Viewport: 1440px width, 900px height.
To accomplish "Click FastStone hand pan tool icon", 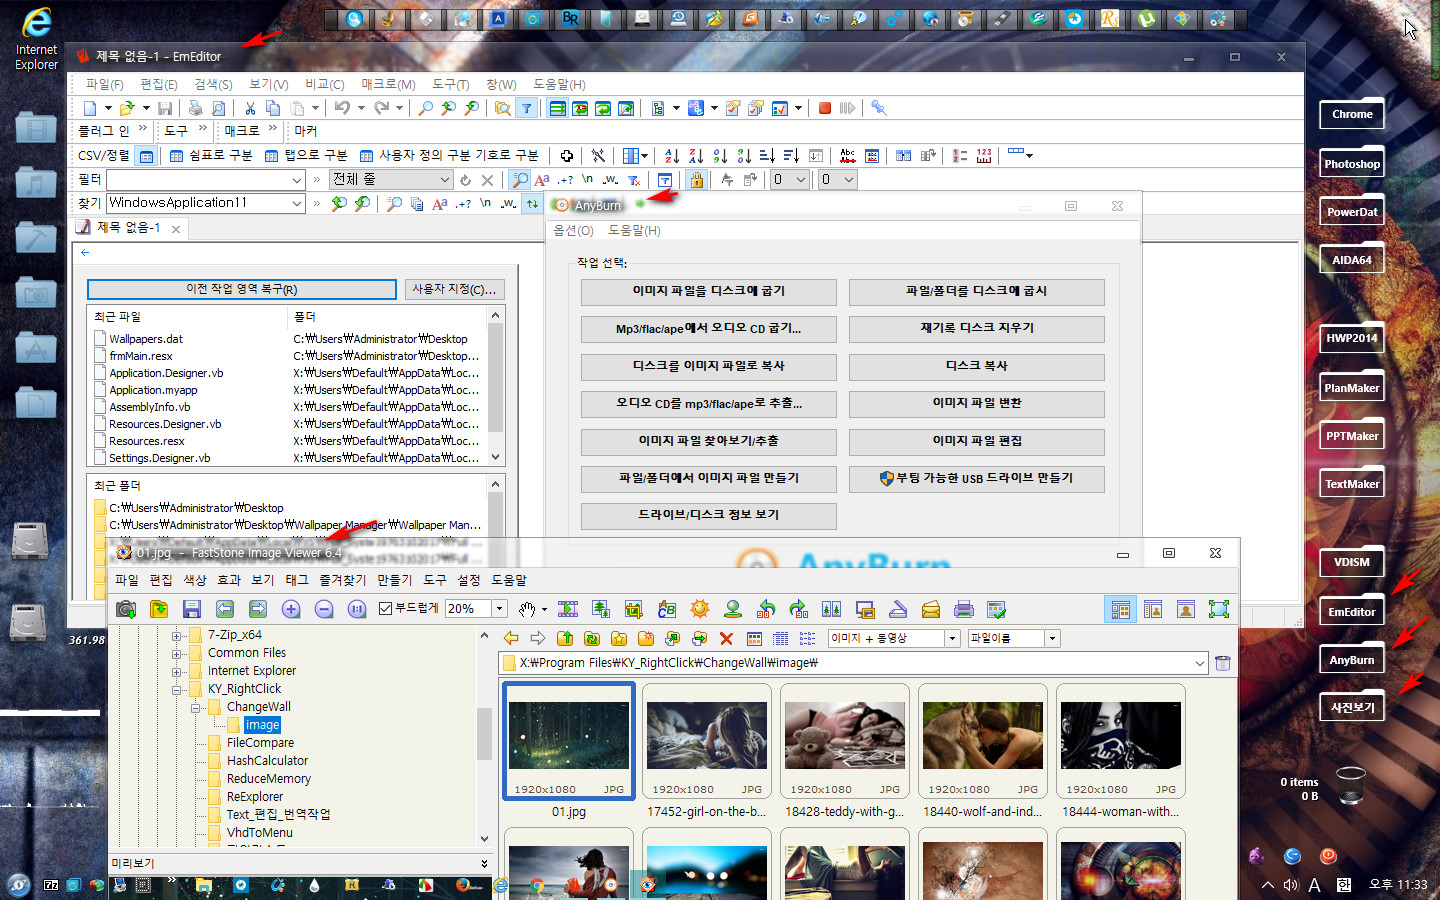I will pos(527,609).
